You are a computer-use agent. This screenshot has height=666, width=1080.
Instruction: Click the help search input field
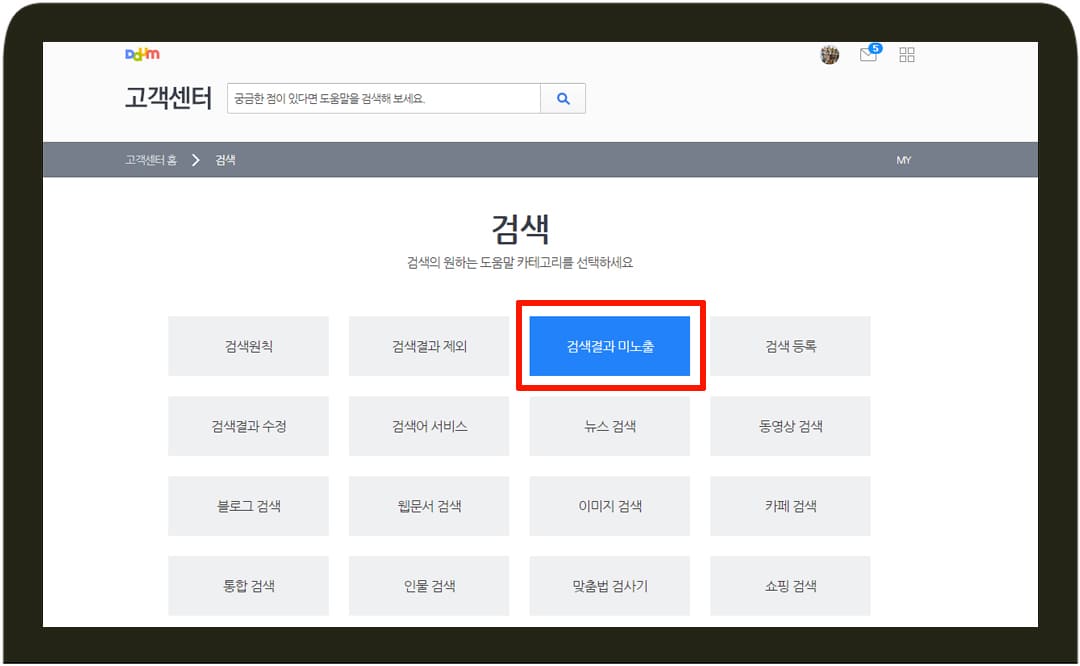[x=385, y=98]
